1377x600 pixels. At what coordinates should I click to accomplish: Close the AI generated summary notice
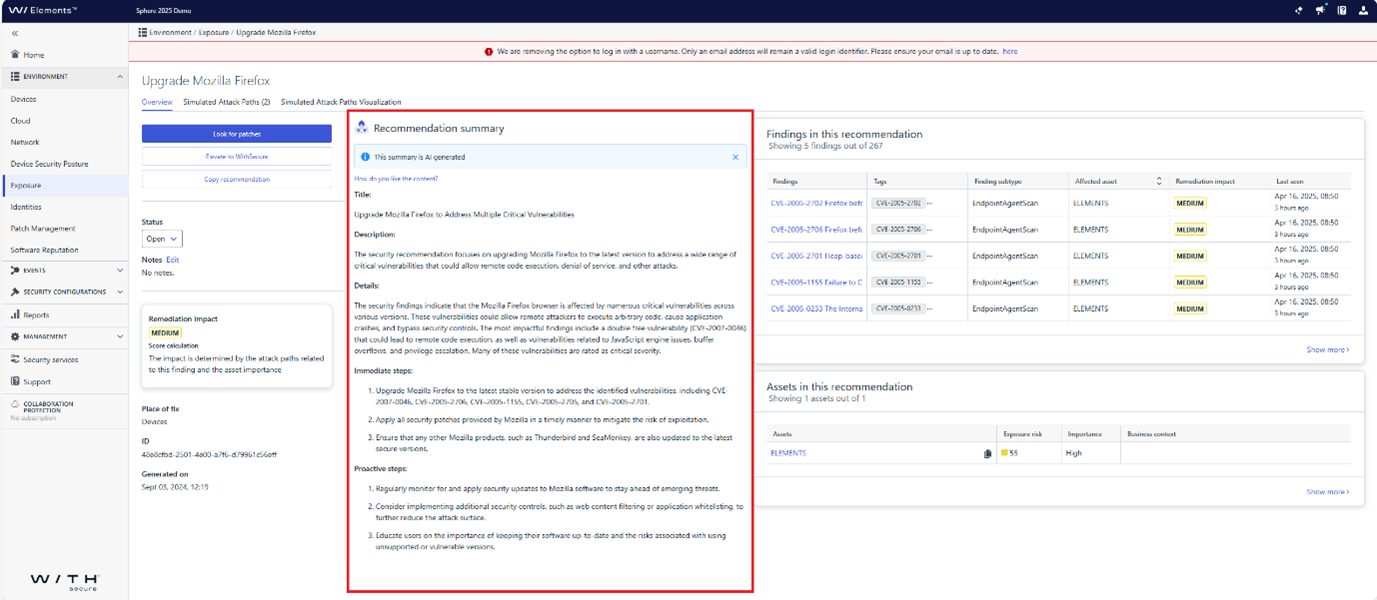point(736,157)
